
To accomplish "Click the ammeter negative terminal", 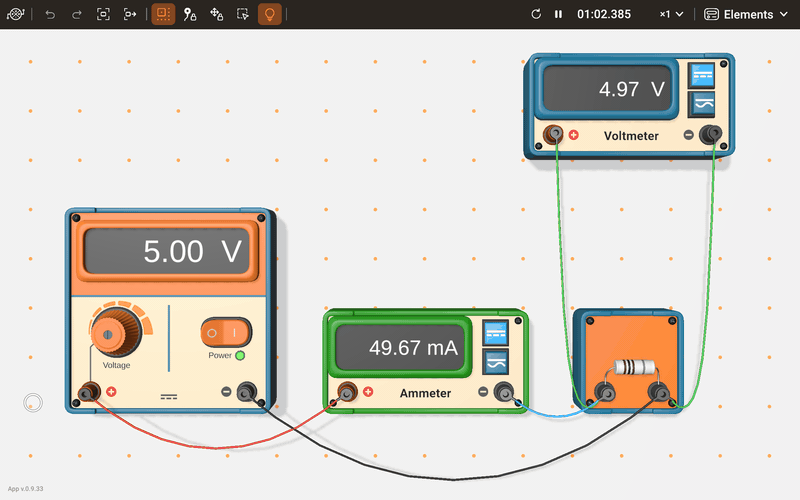I will click(504, 392).
